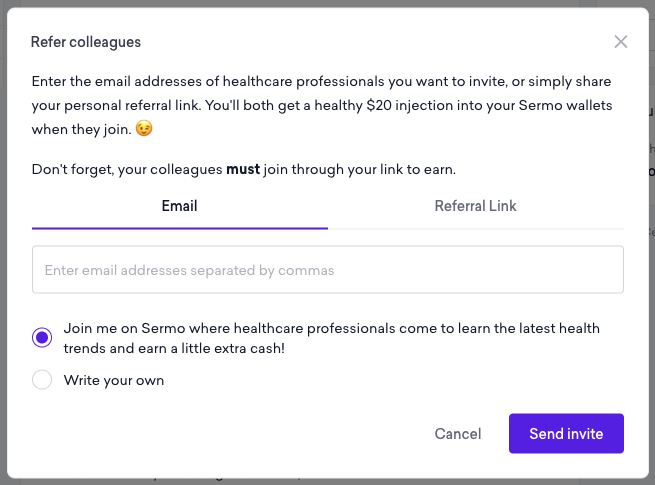The width and height of the screenshot is (655, 485).
Task: Click the purple underline beneath Email tab
Action: point(180,229)
